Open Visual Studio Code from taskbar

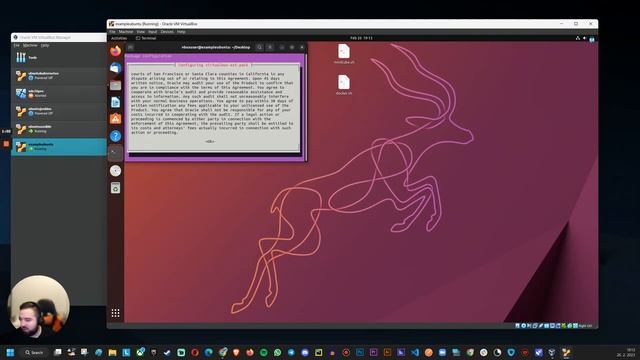tap(415, 352)
